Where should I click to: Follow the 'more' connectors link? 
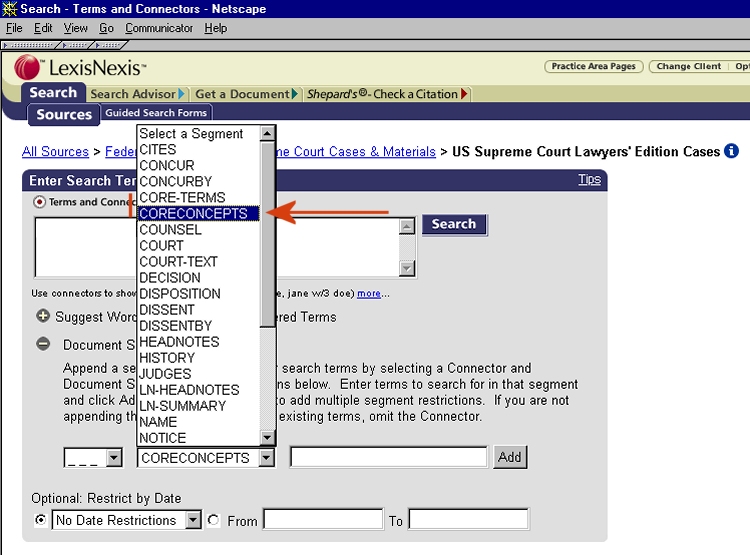click(x=369, y=293)
